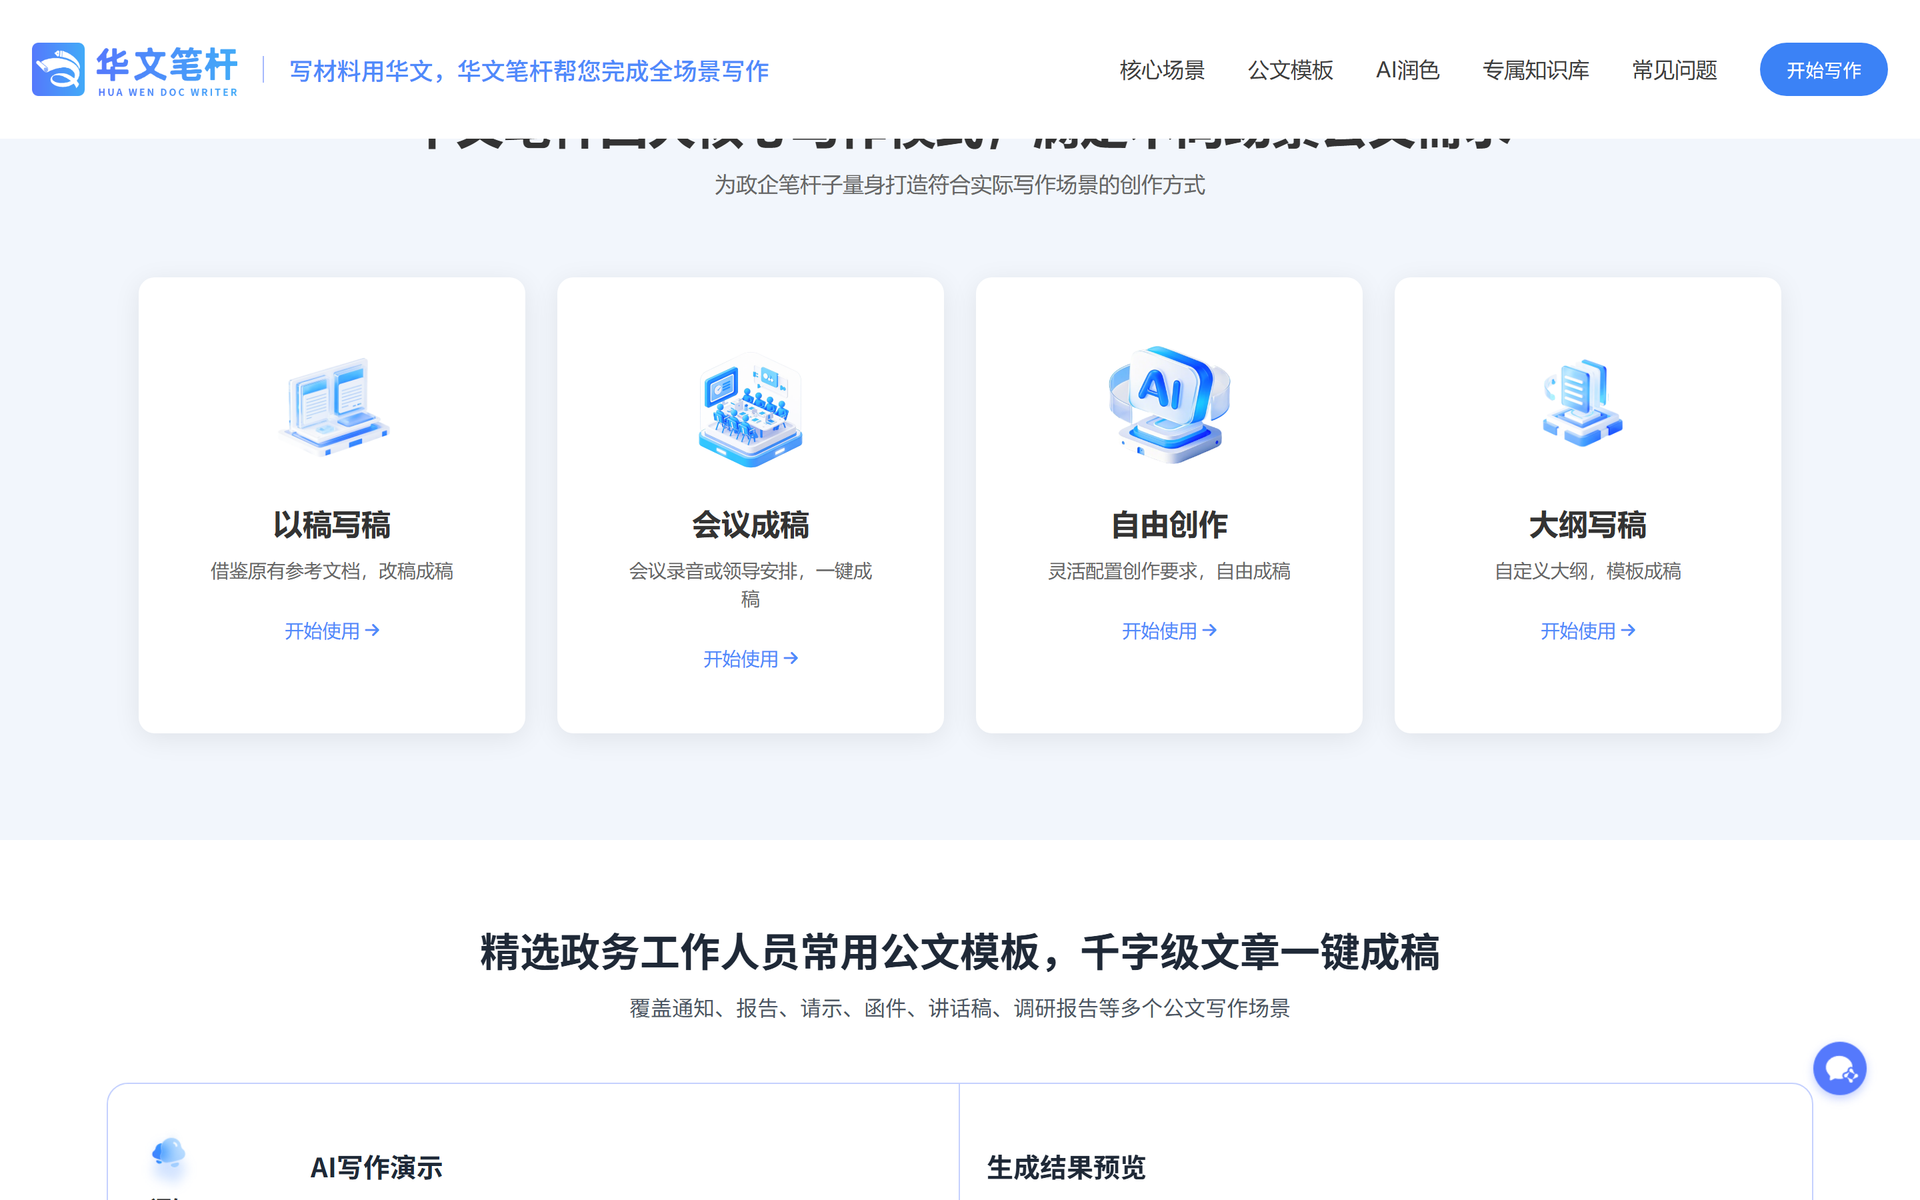
Task: Select the 以稿写稿 card title
Action: pyautogui.click(x=332, y=525)
